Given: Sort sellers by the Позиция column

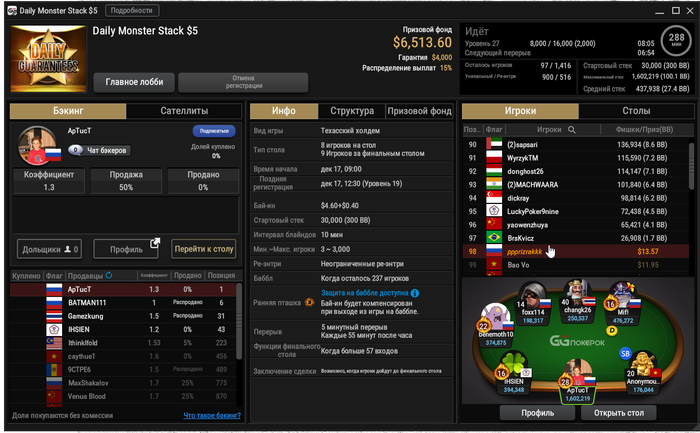Looking at the screenshot, I should (221, 275).
